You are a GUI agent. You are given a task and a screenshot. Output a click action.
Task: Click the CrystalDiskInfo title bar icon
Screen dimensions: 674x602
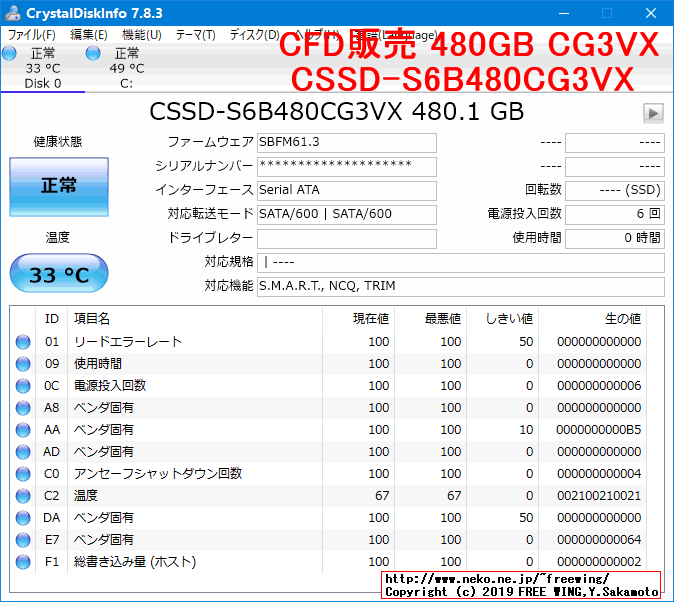pyautogui.click(x=13, y=13)
